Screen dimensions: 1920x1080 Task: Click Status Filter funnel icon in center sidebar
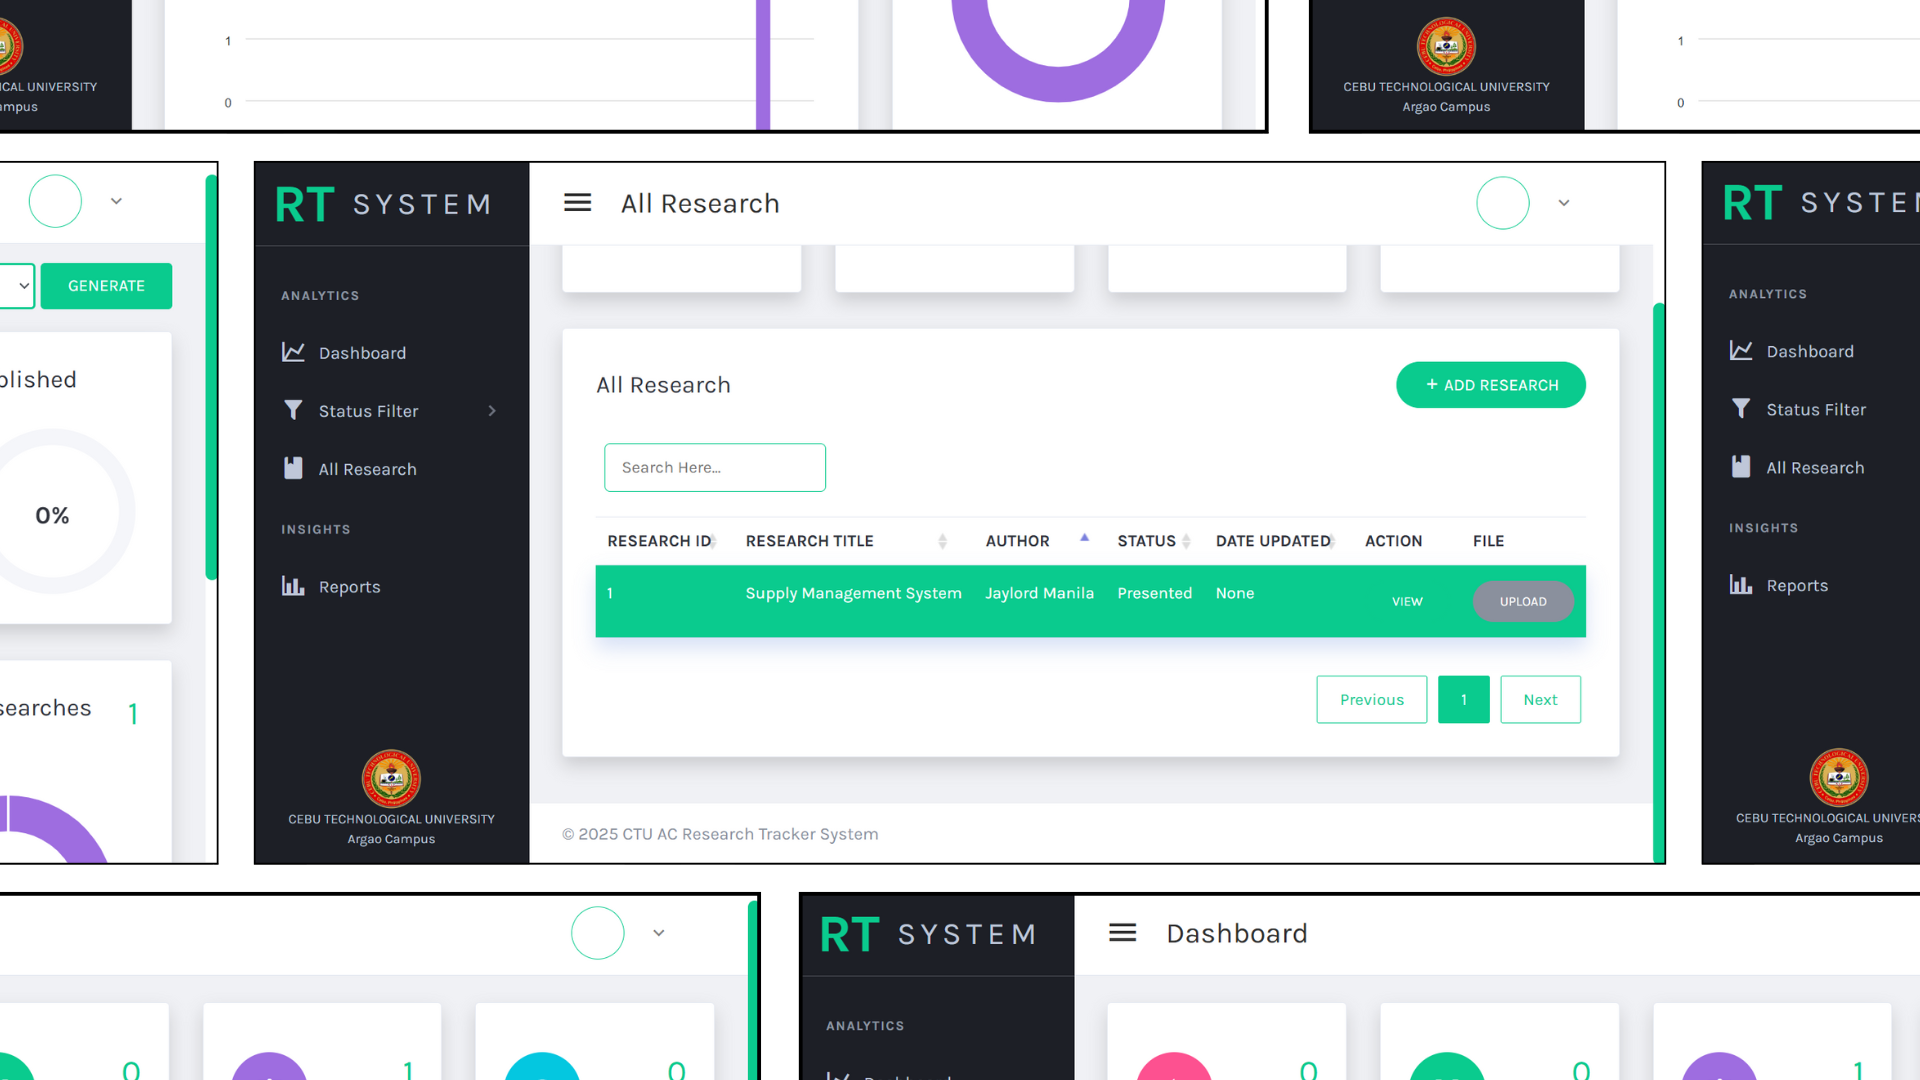tap(293, 410)
